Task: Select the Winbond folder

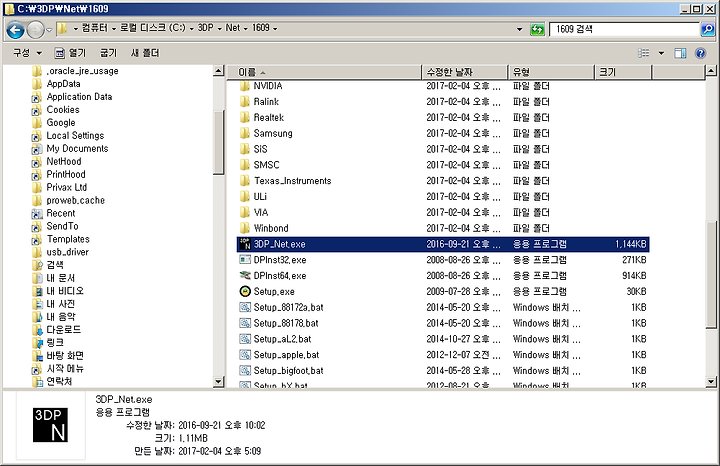Action: pos(271,228)
